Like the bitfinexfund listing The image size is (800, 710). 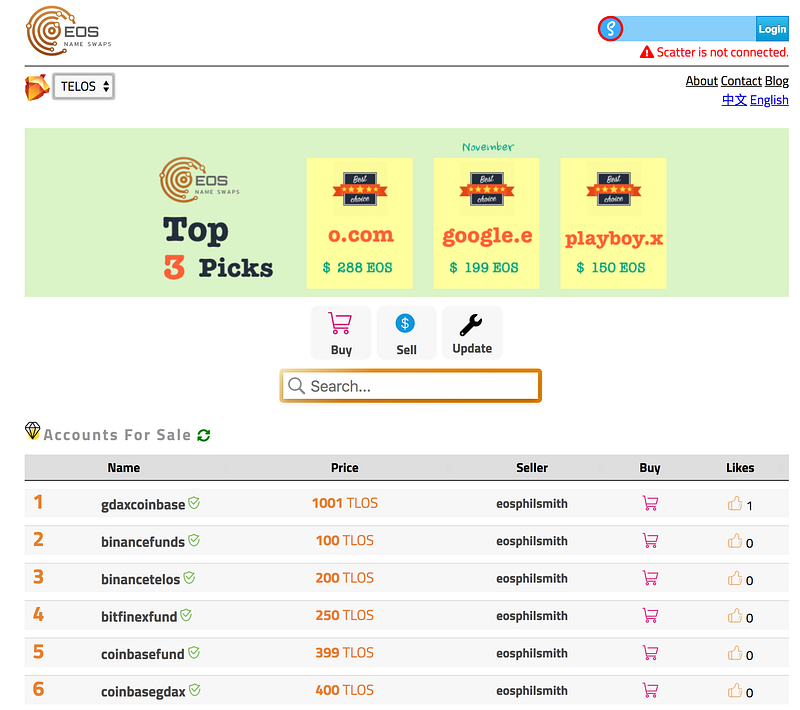(x=735, y=615)
